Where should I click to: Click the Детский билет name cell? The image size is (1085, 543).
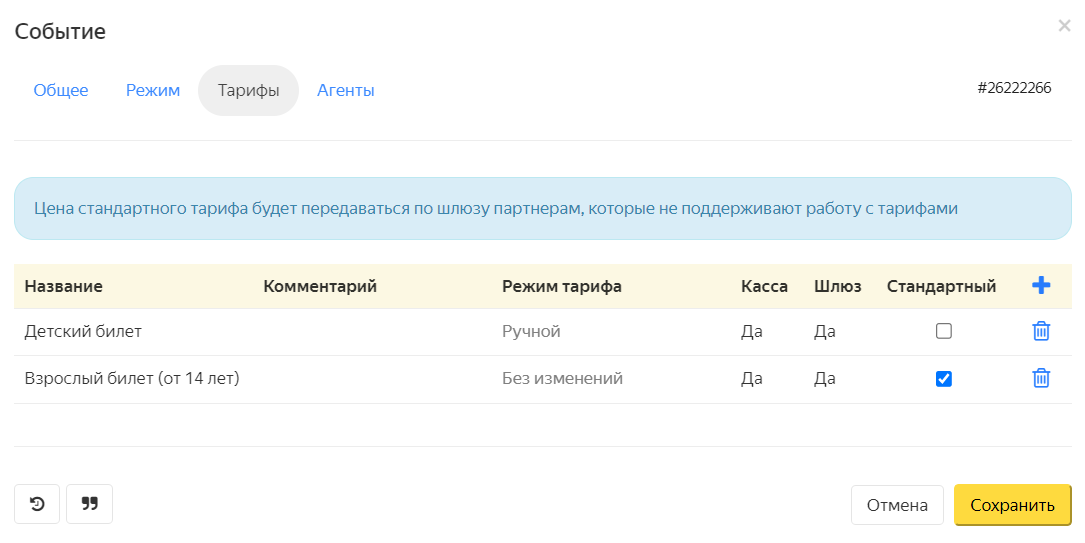(83, 331)
